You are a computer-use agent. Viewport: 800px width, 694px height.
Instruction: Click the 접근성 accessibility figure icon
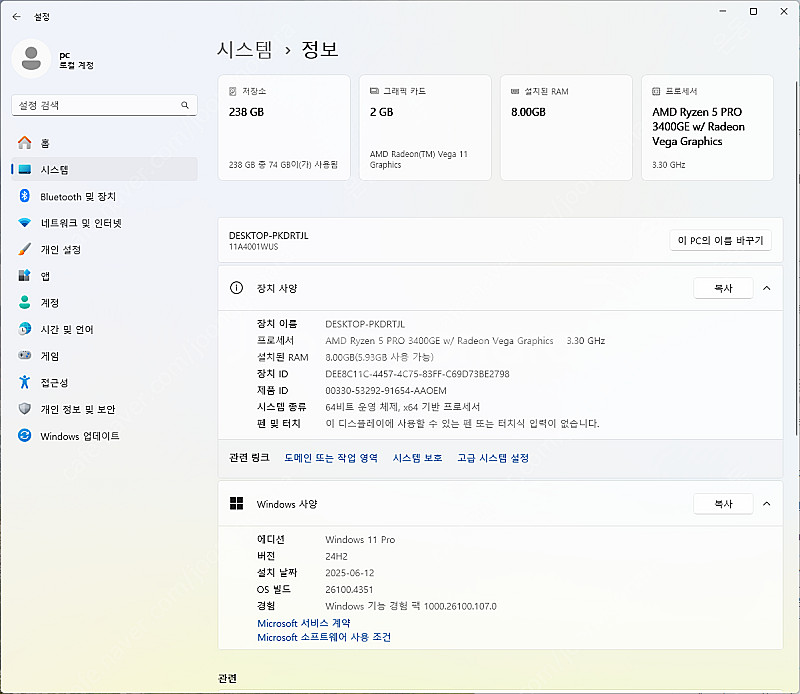click(24, 382)
